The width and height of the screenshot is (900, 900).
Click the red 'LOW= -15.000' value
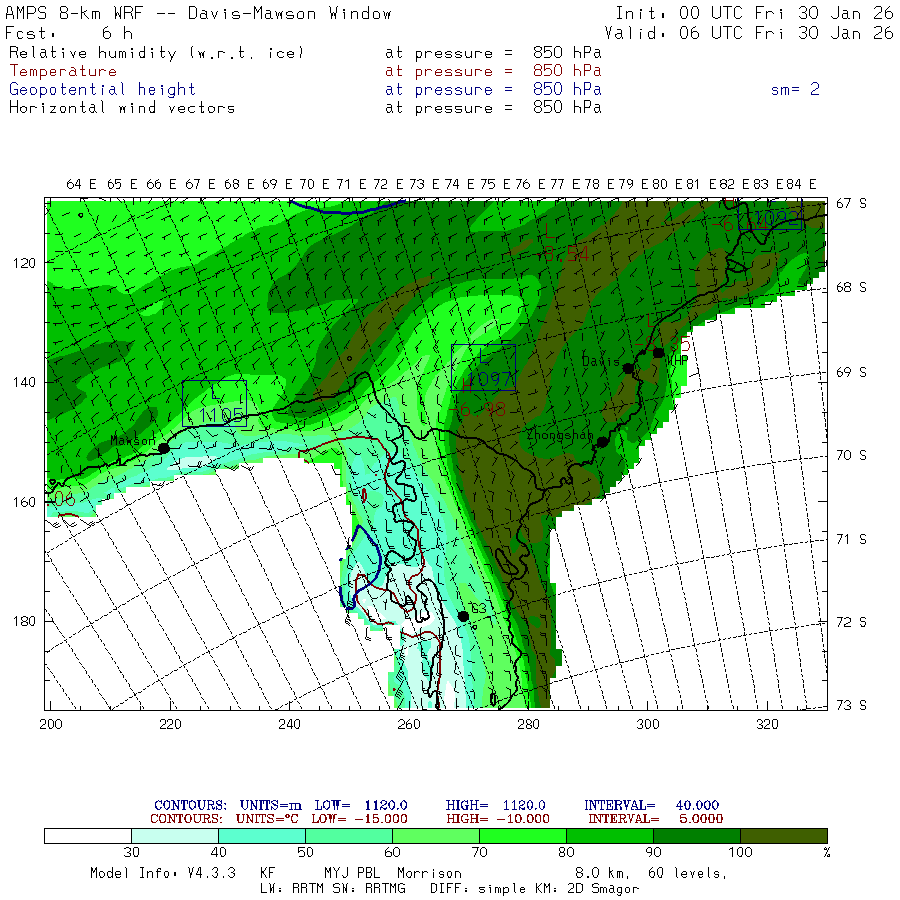359,818
